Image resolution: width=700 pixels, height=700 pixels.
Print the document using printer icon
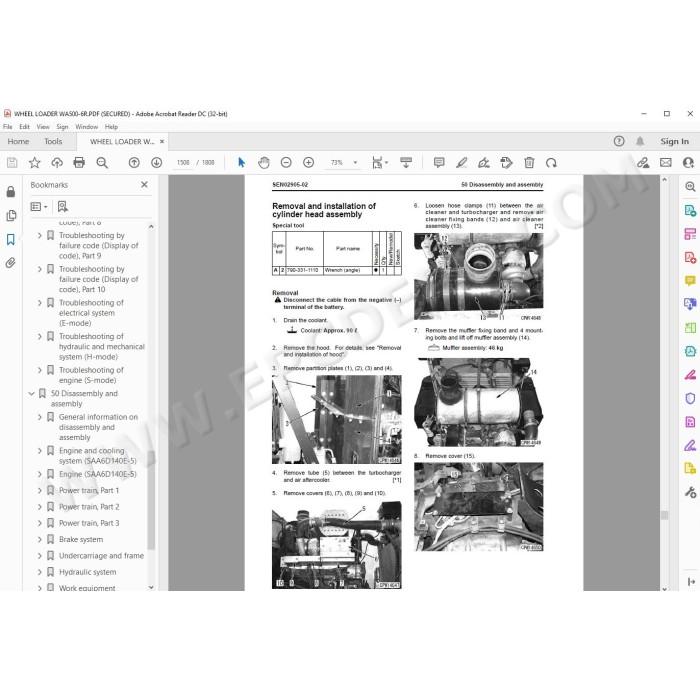(x=79, y=163)
